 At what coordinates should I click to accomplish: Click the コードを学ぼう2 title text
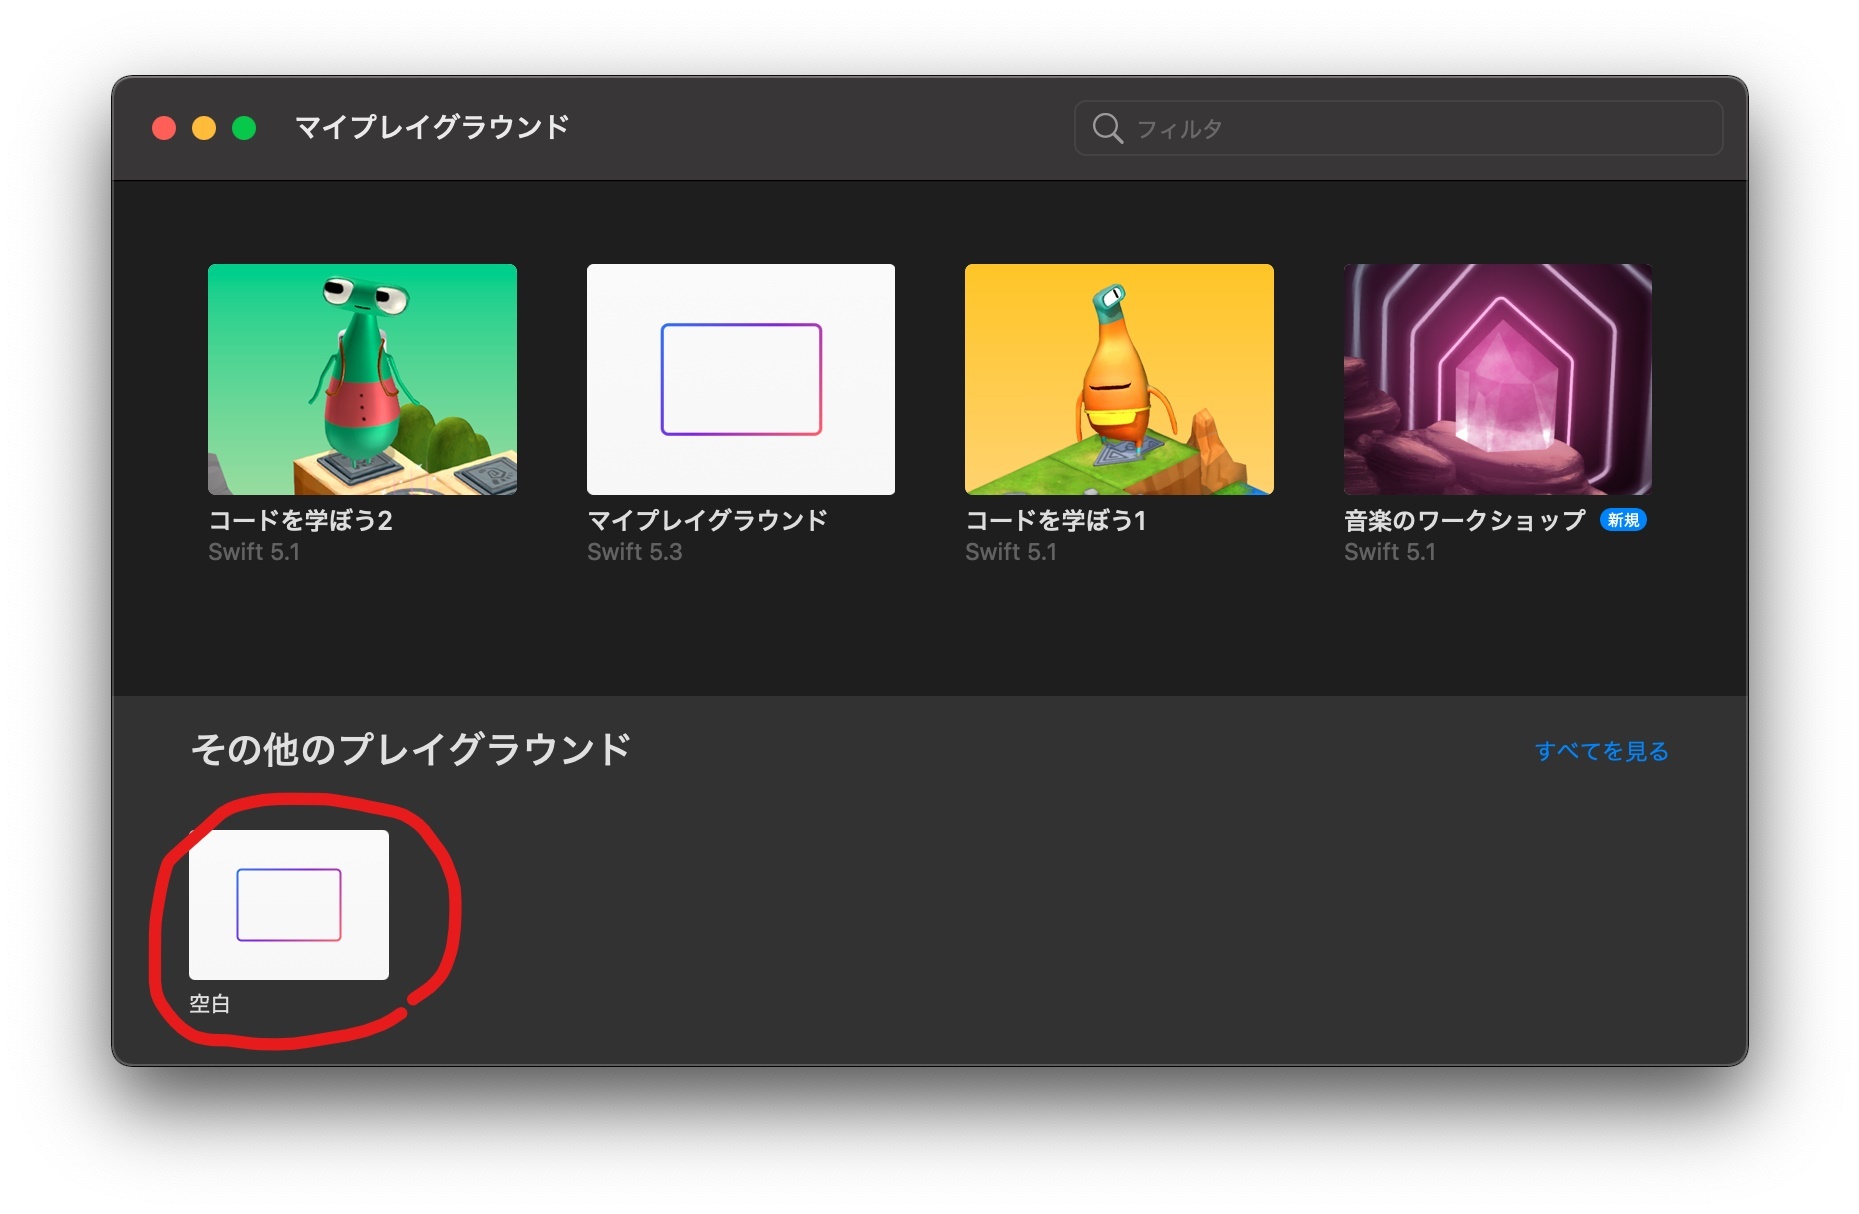click(x=300, y=520)
